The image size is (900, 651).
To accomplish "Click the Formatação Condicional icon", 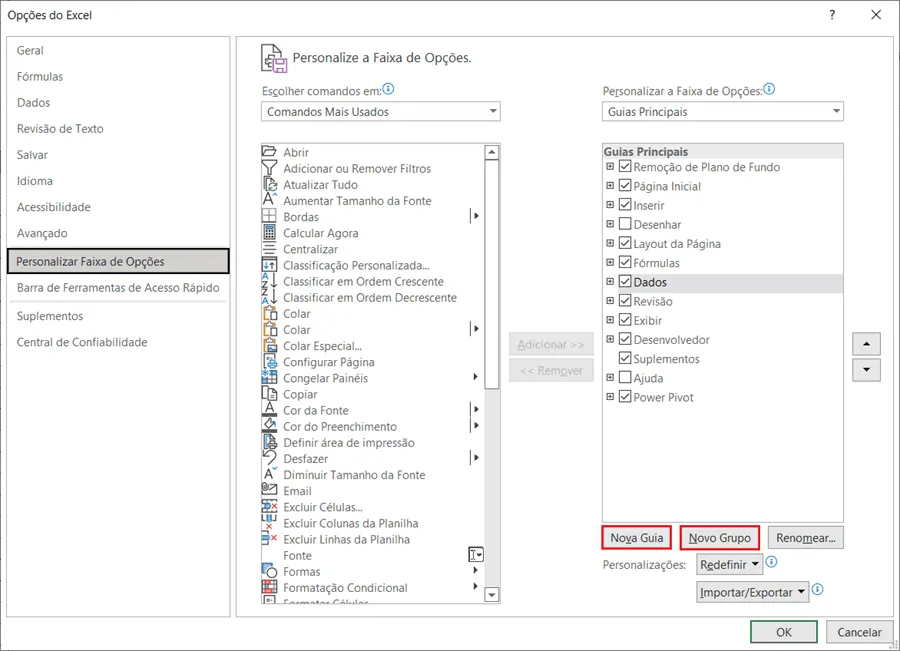I will click(x=269, y=587).
